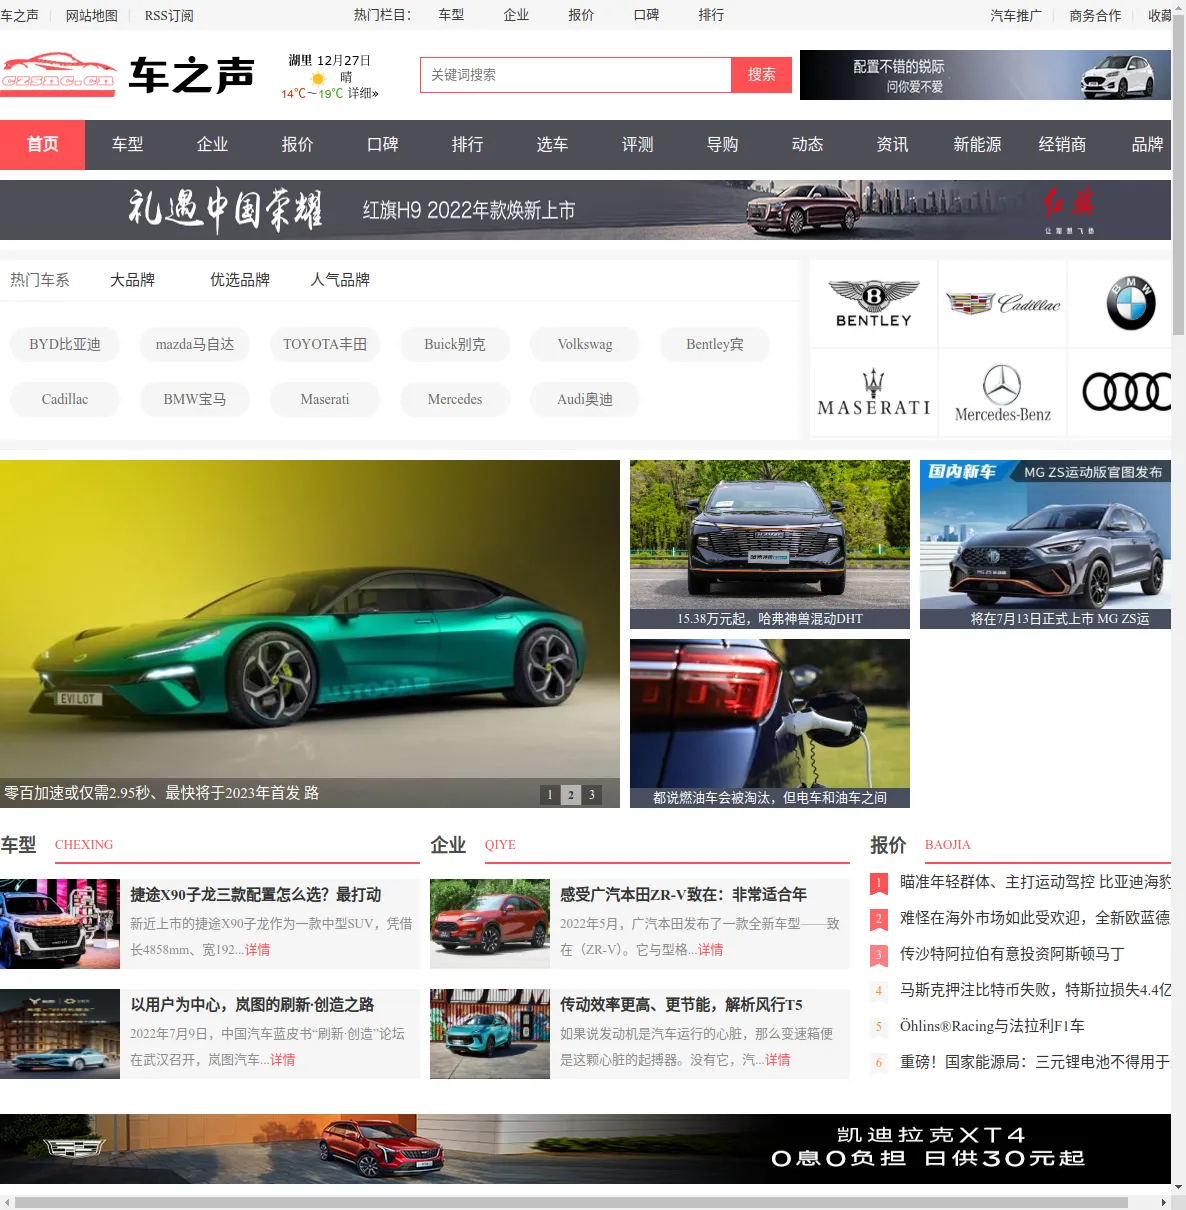Switch to the 大品牌 tab
1186x1210 pixels.
(132, 280)
